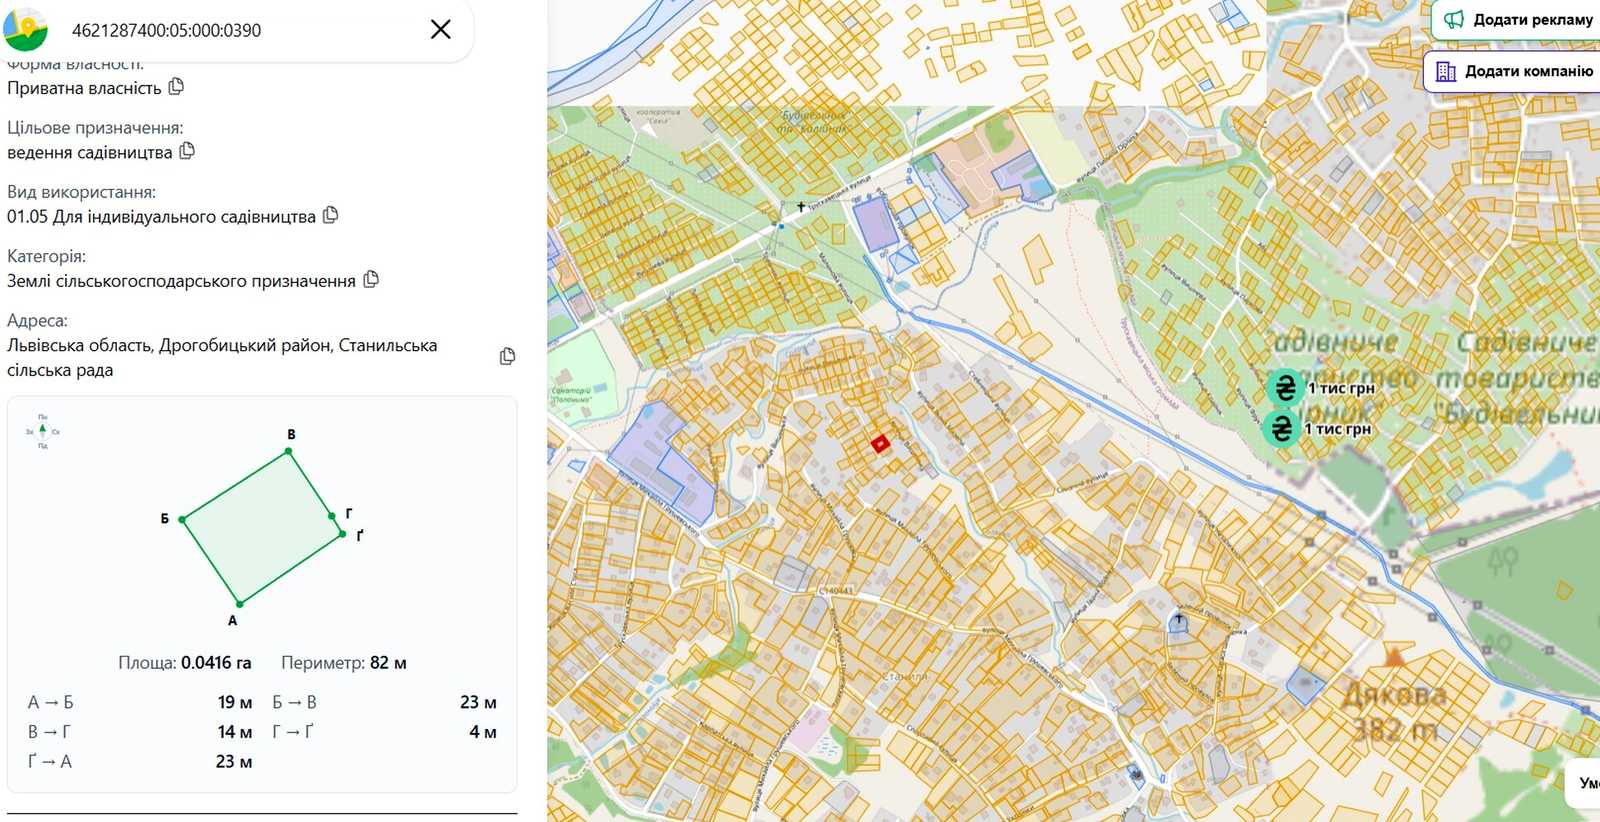Copy the "Приватна власність" ownership value

(x=177, y=87)
